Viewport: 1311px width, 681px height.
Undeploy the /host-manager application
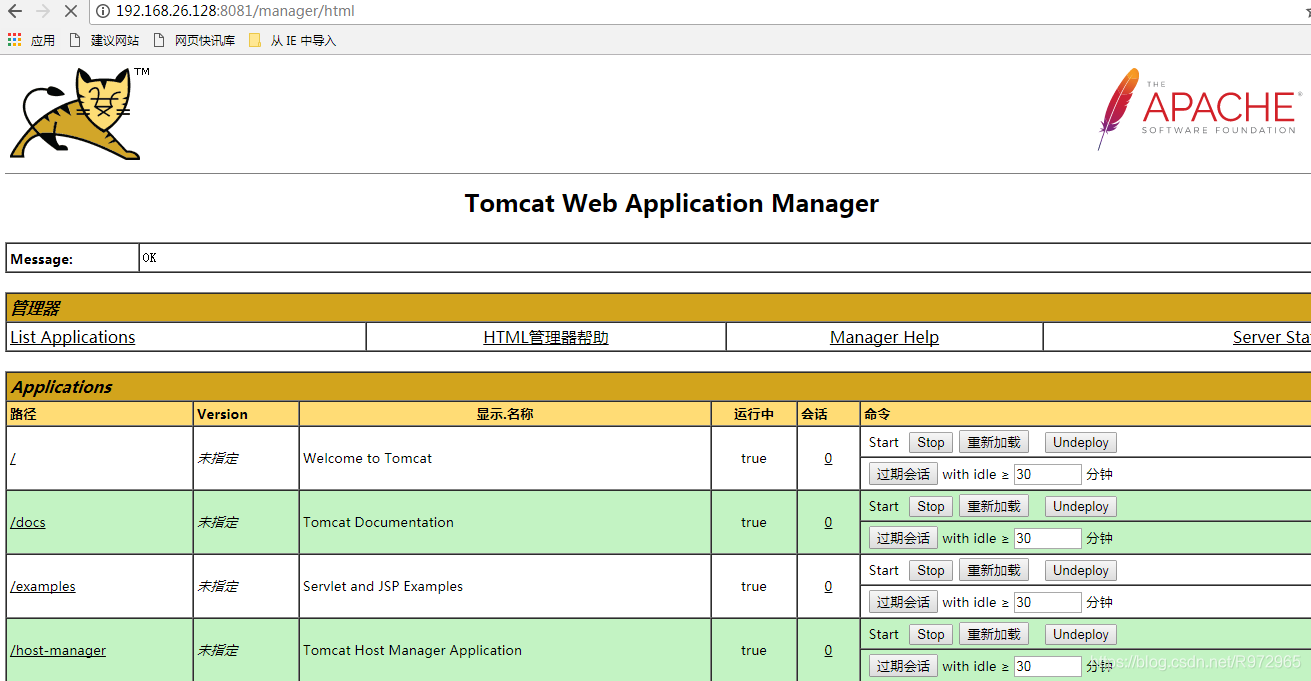tap(1081, 634)
